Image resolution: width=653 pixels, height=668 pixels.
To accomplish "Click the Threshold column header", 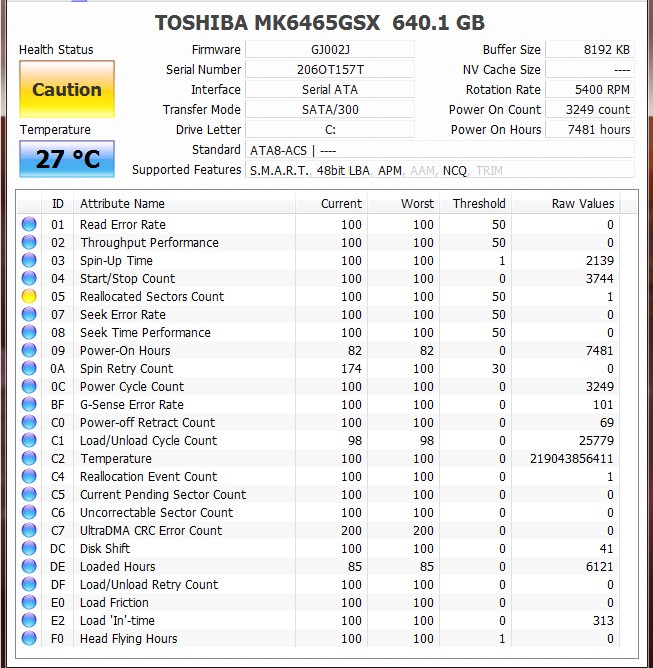I will pyautogui.click(x=475, y=204).
